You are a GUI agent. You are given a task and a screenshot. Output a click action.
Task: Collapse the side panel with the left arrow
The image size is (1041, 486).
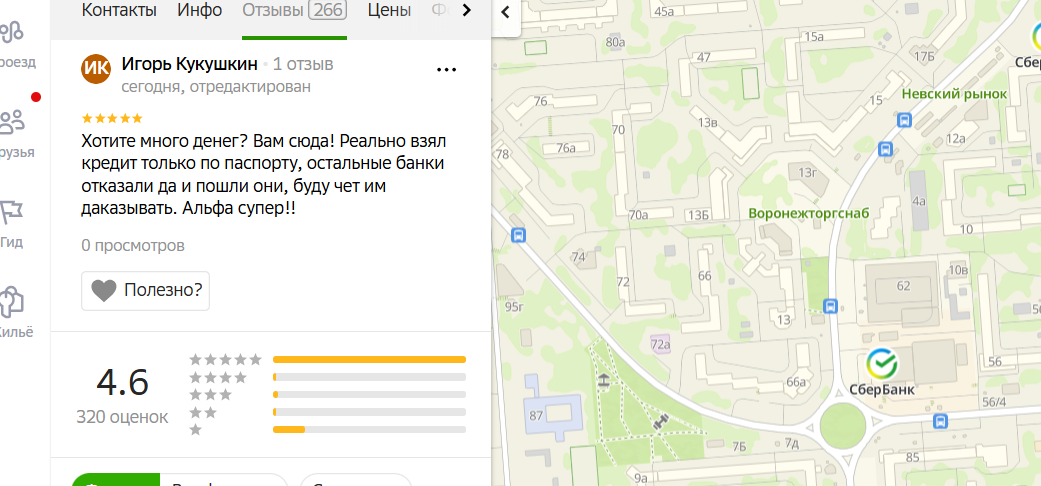[506, 12]
